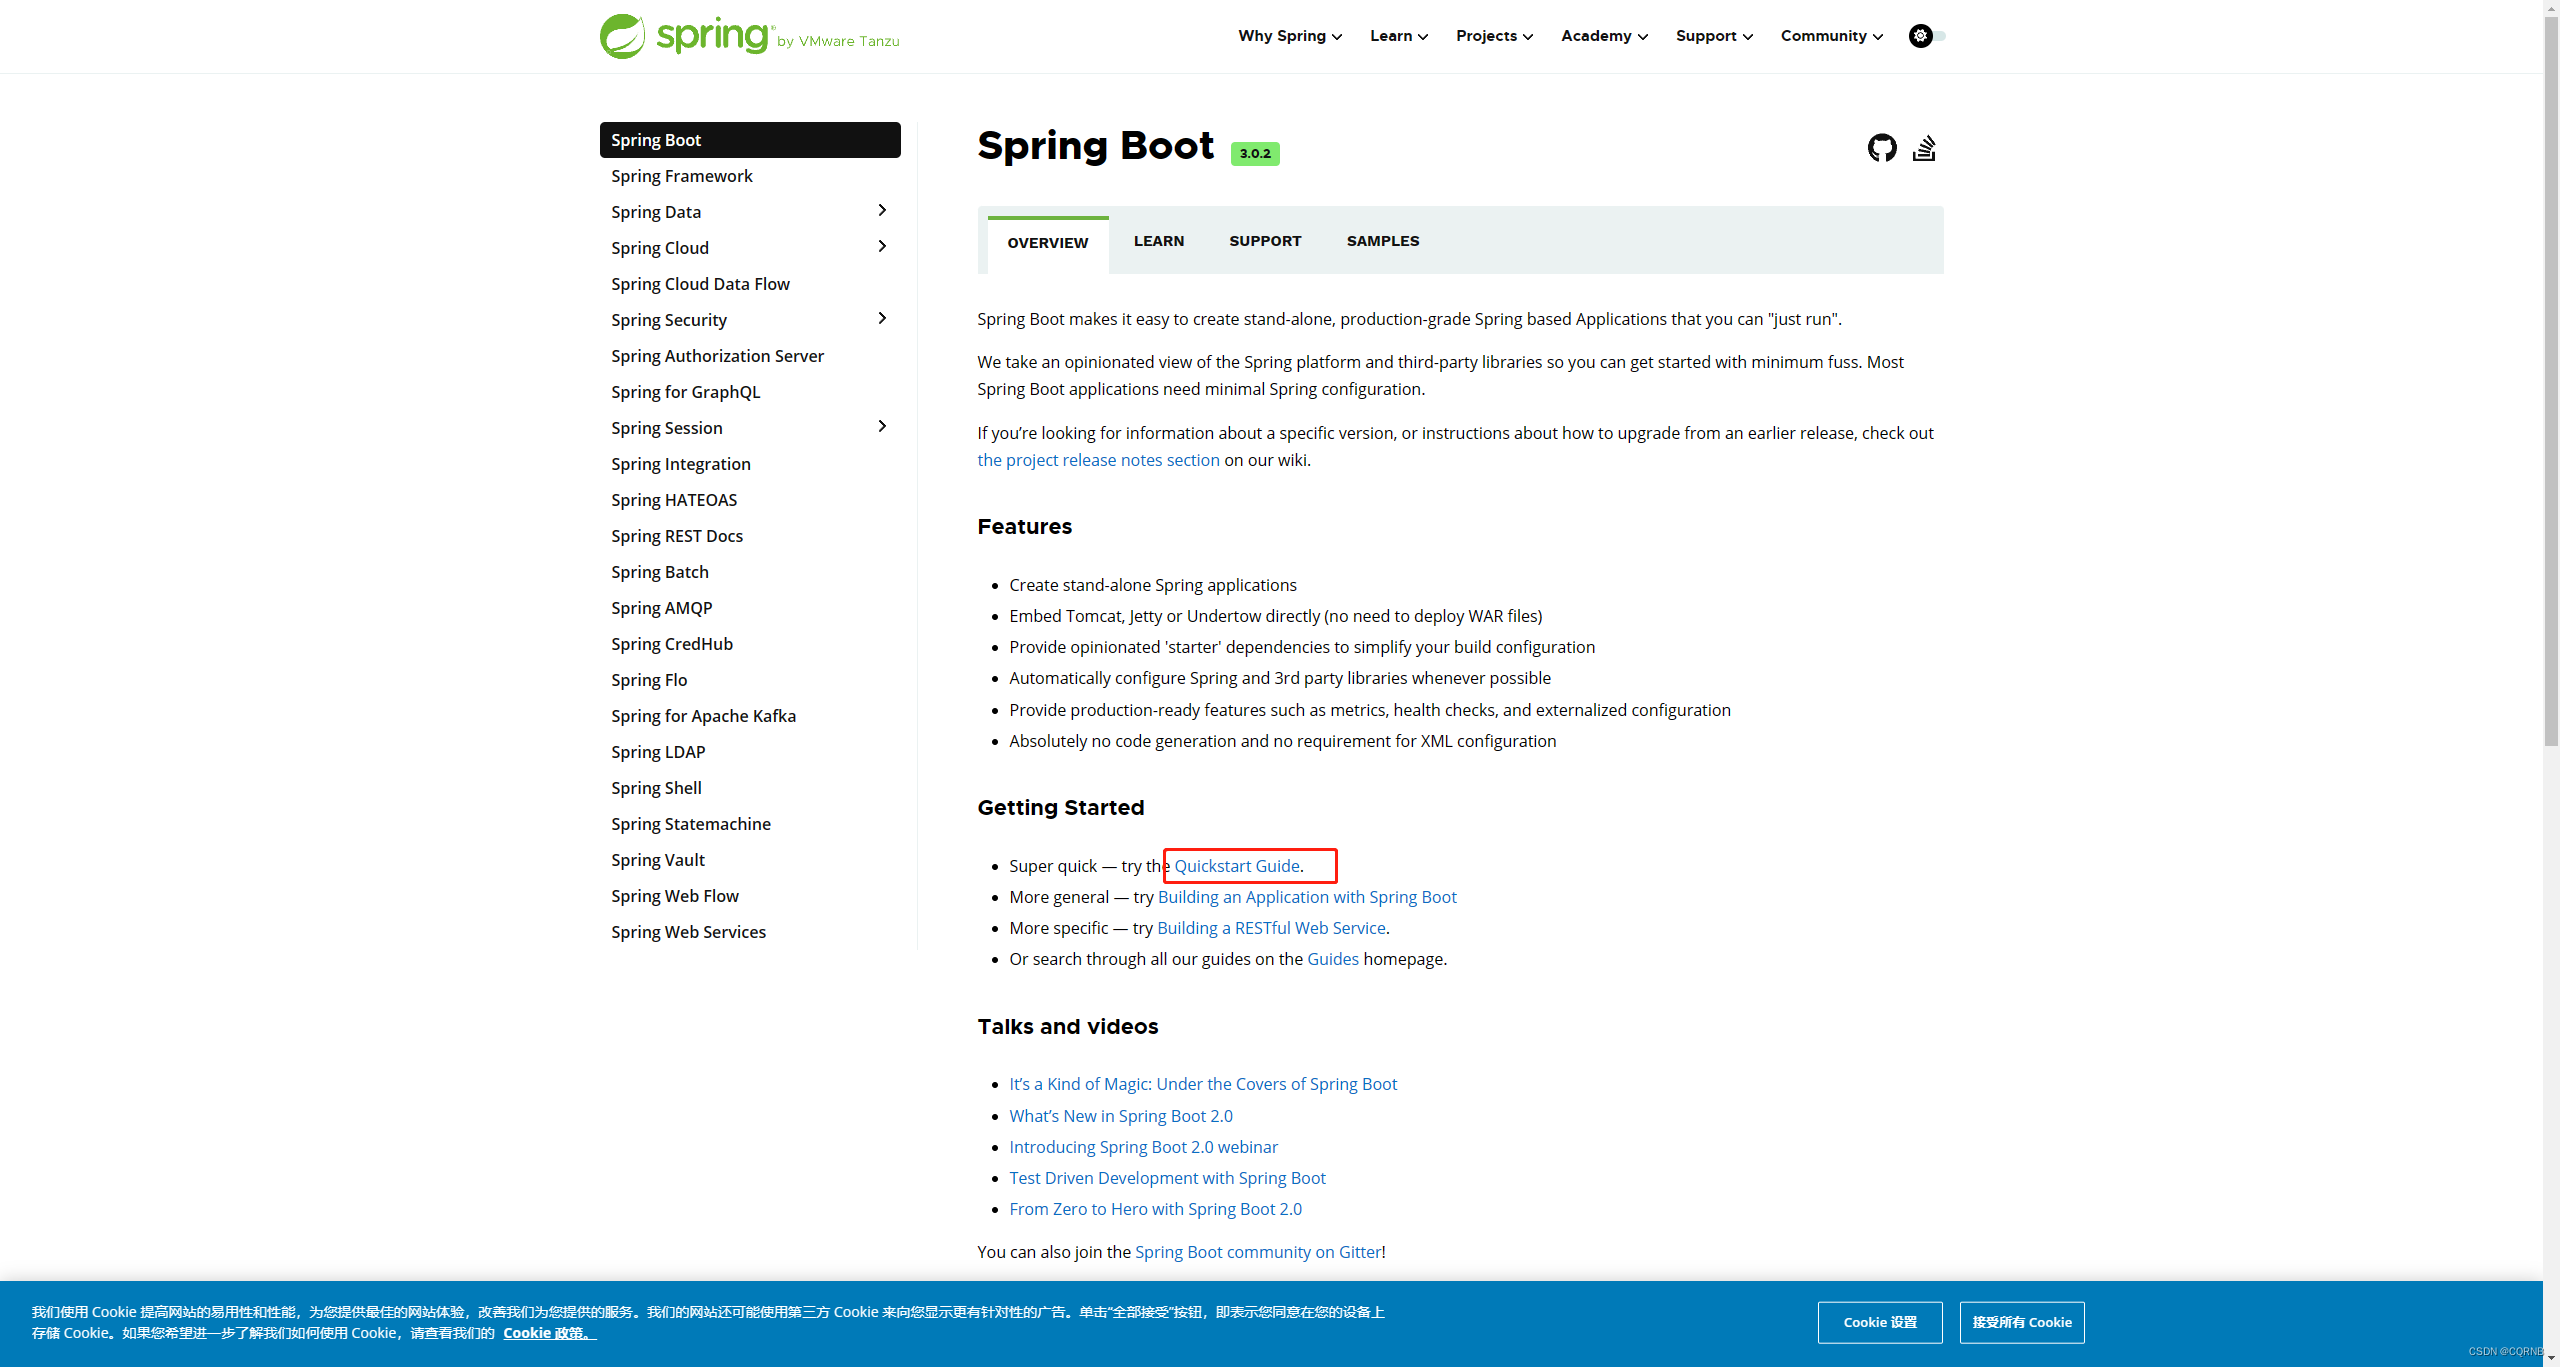Toggle the dark mode theme switch
Viewport: 2560px width, 1367px height.
click(1927, 36)
